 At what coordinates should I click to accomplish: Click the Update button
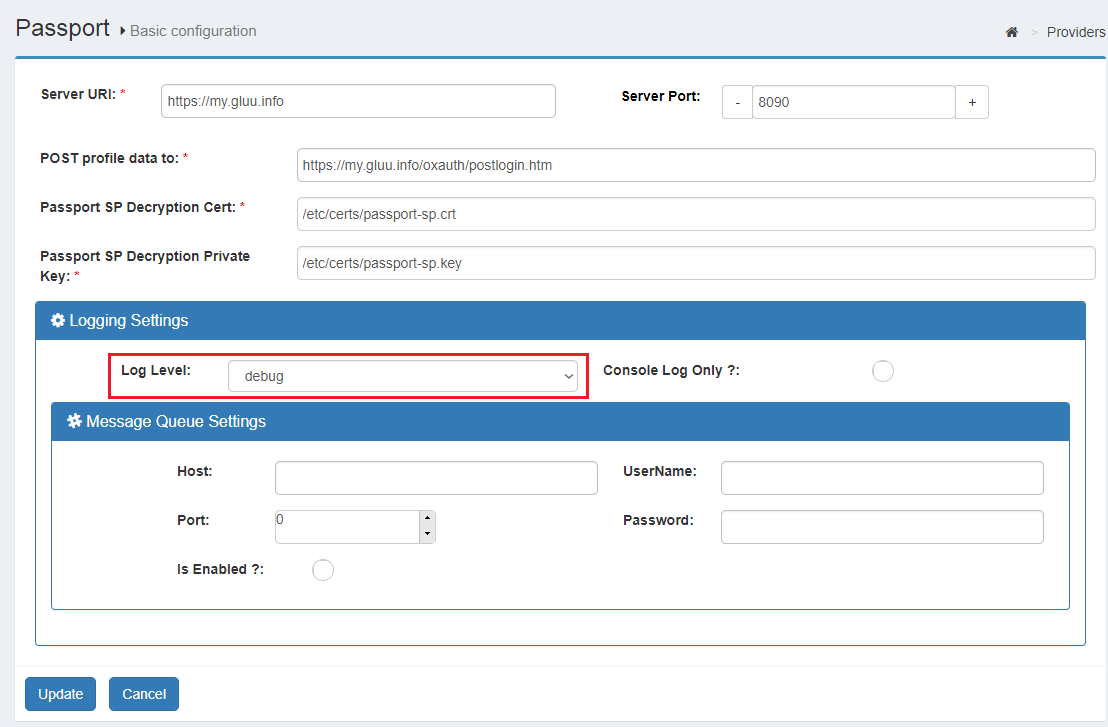click(x=60, y=694)
